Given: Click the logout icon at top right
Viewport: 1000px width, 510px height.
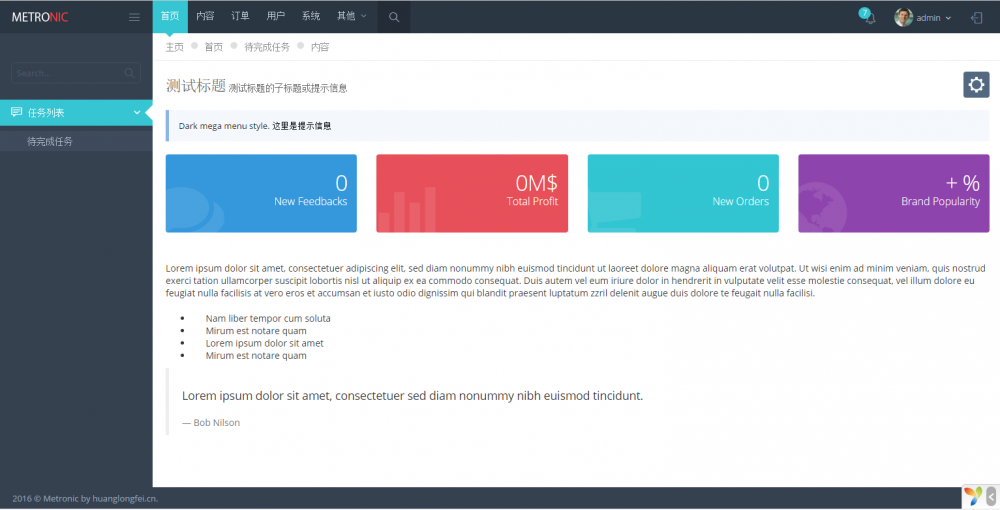Looking at the screenshot, I should click(976, 18).
